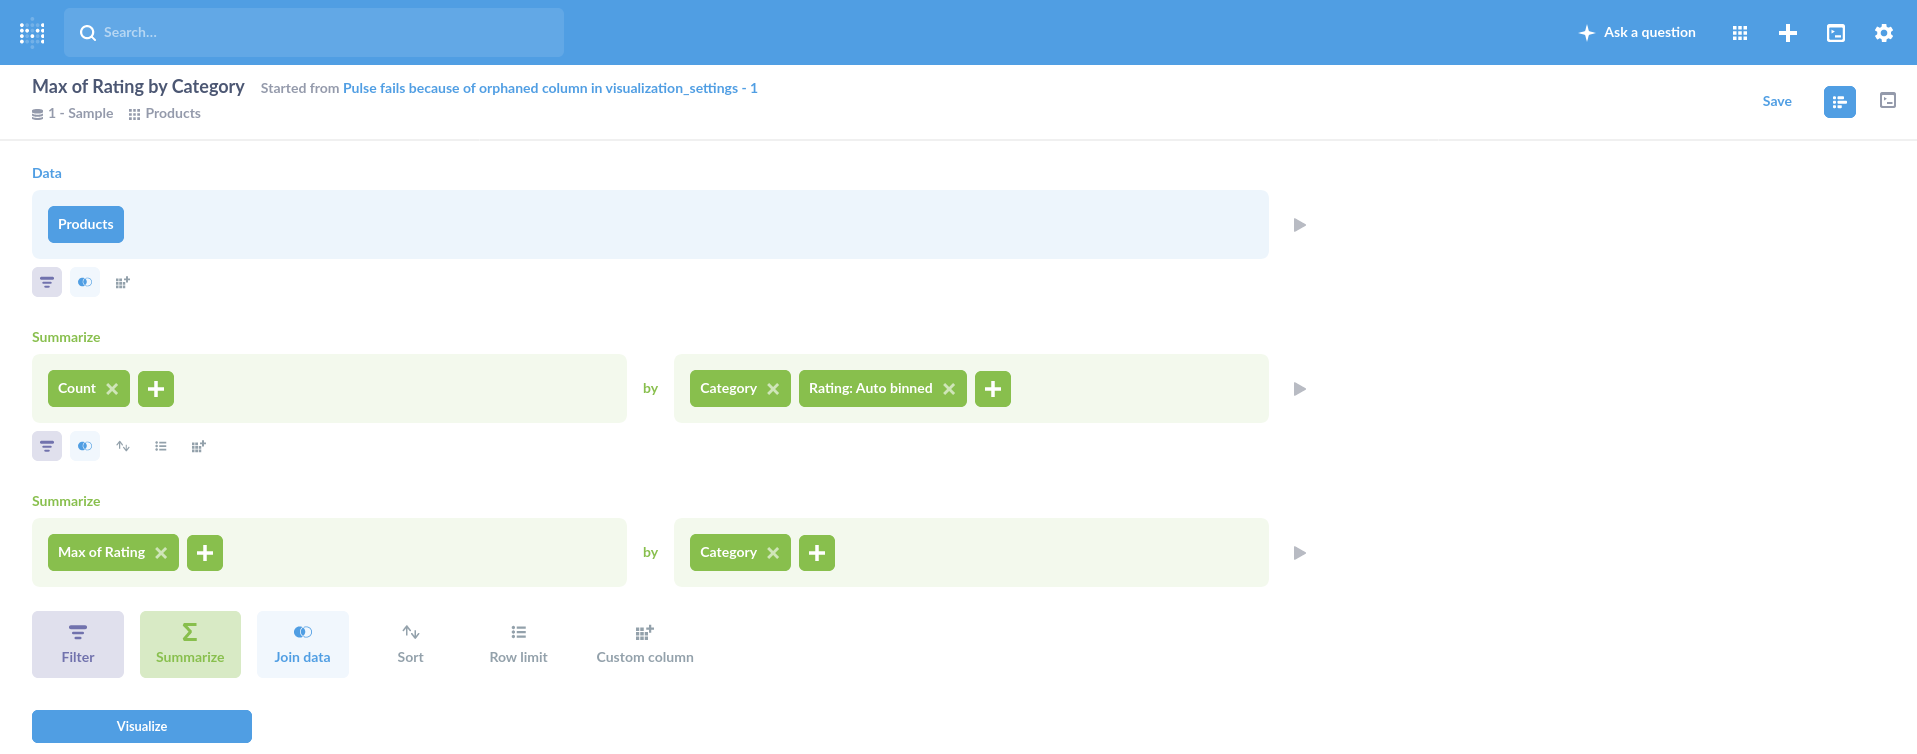
Task: Add sort icon below first Summarize step
Action: pyautogui.click(x=123, y=446)
